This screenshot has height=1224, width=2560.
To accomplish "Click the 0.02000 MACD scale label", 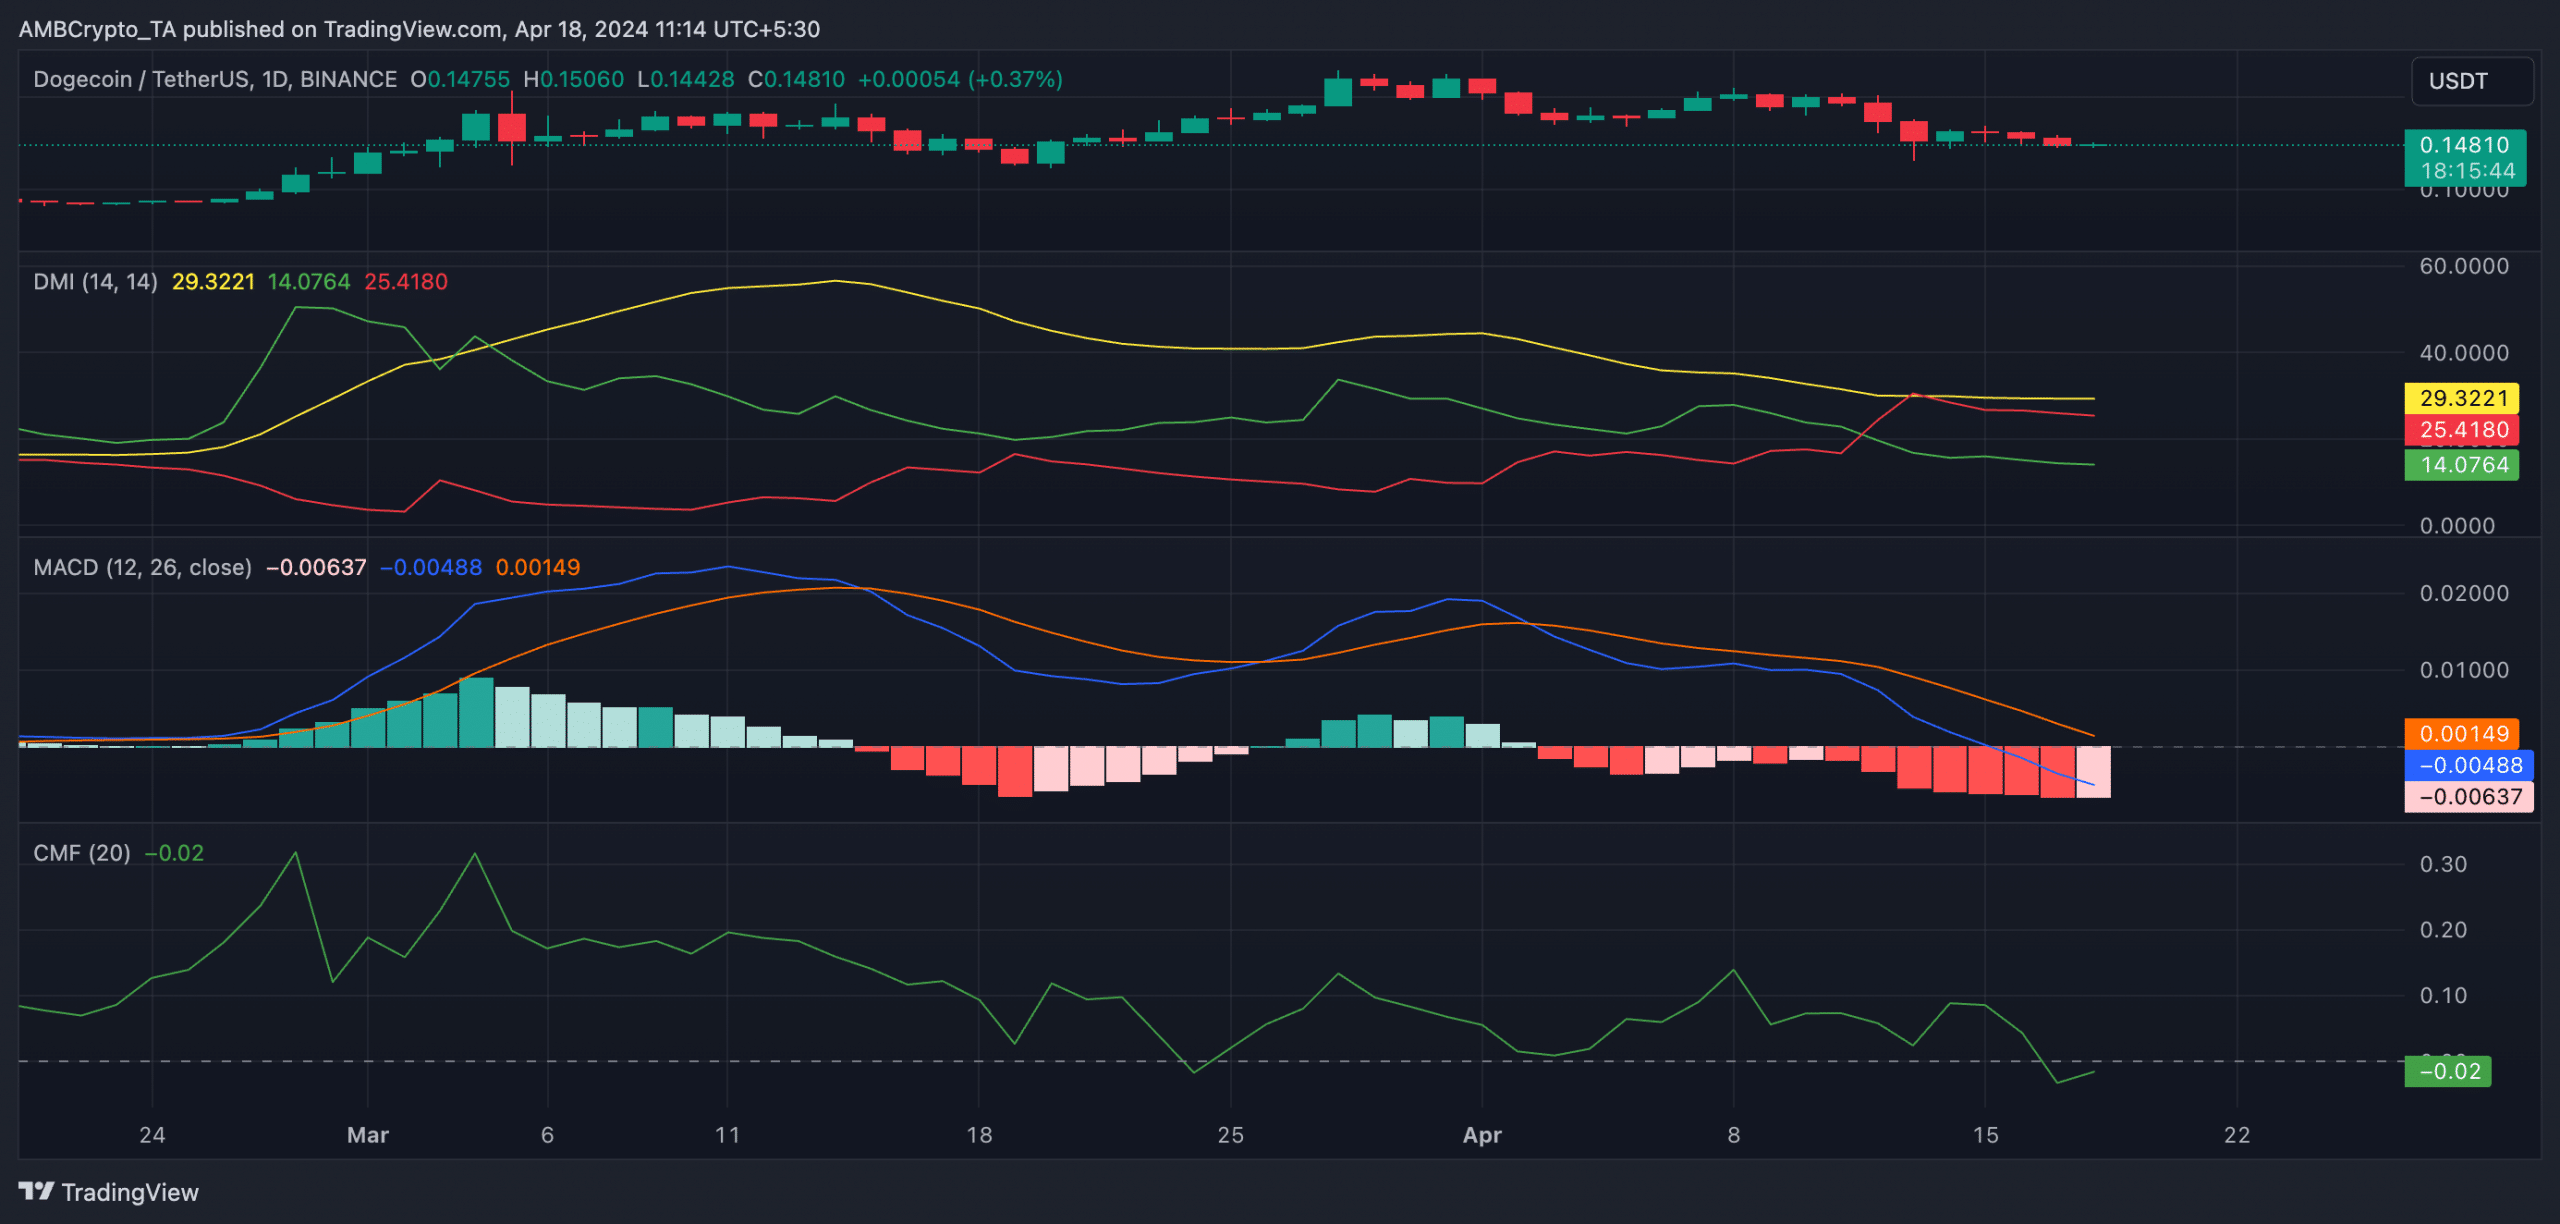I will [2464, 593].
